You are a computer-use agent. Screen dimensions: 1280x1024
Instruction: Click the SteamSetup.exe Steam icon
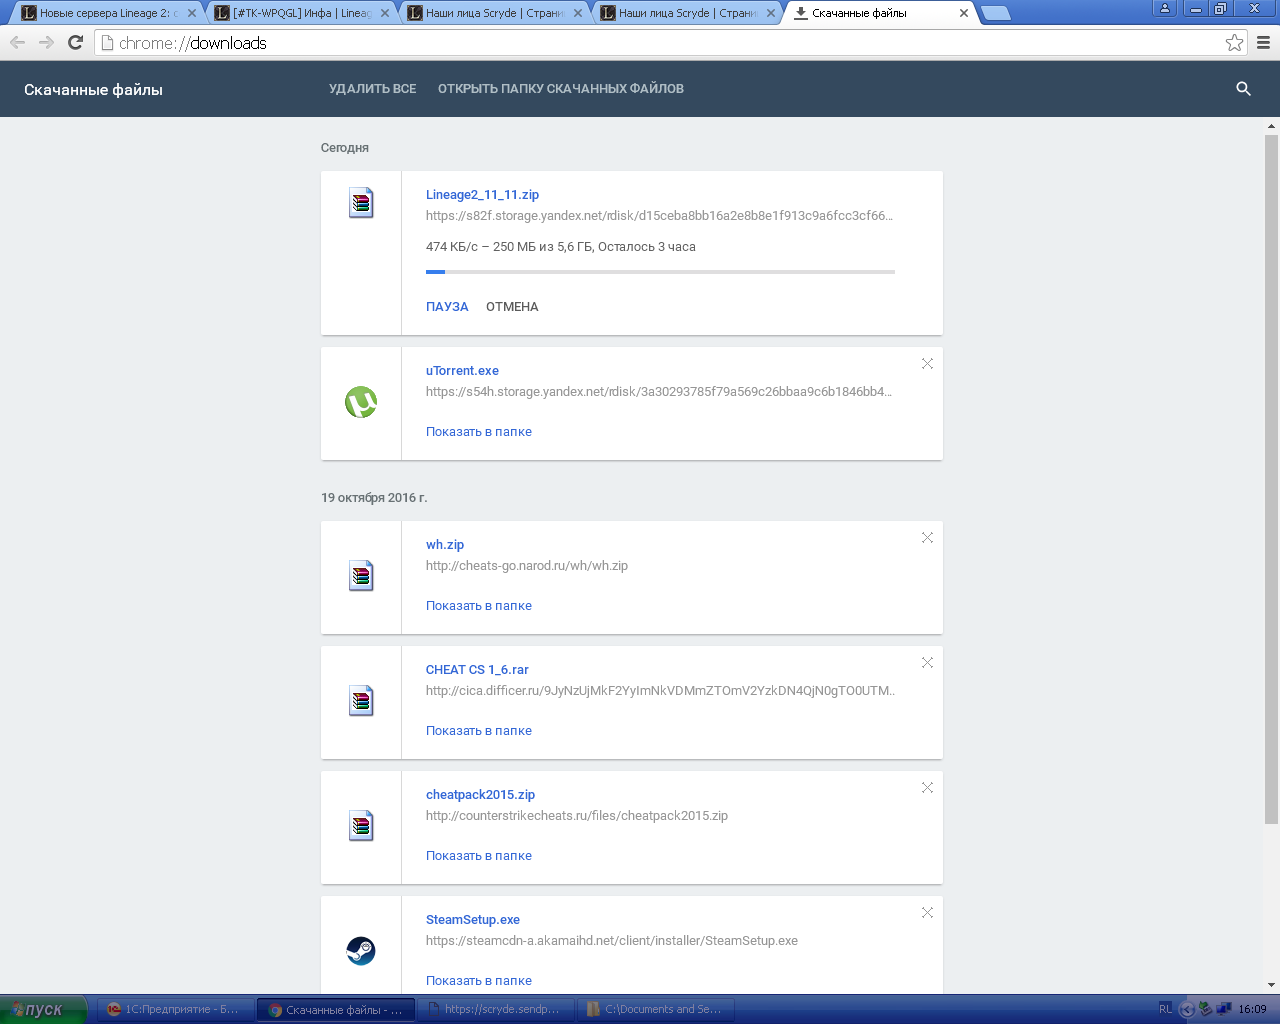click(x=361, y=950)
